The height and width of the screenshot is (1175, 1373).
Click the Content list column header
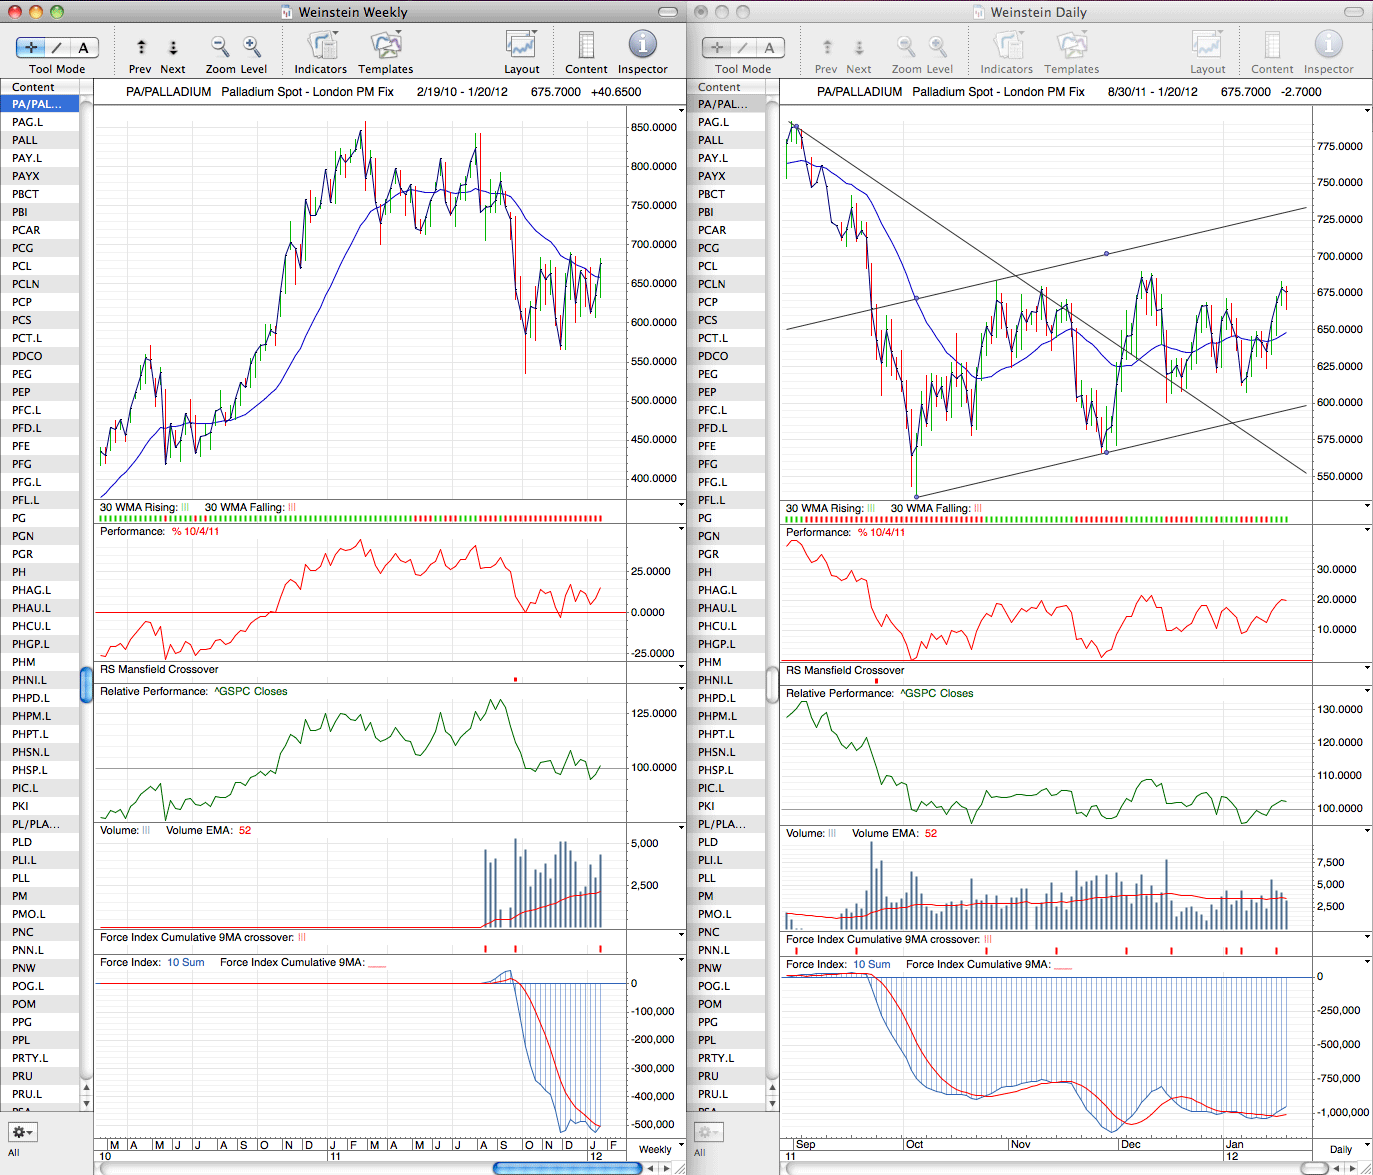point(40,87)
